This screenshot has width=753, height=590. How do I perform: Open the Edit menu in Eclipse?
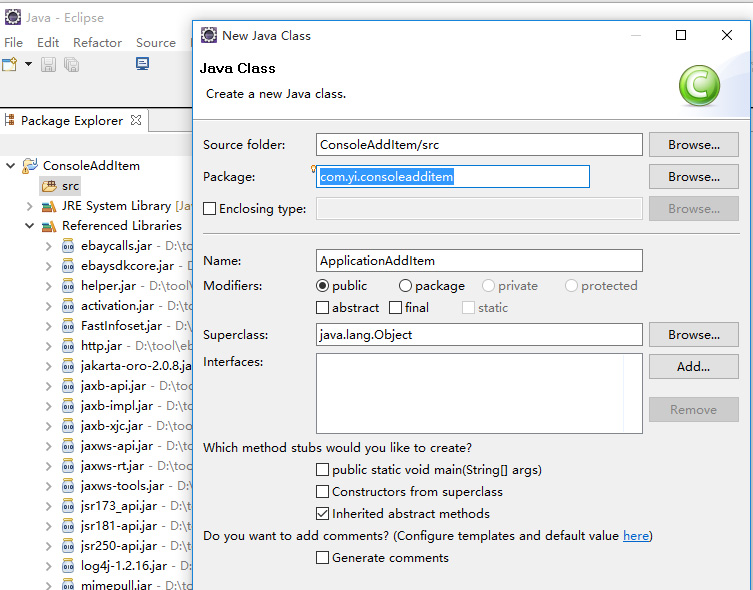coord(48,43)
